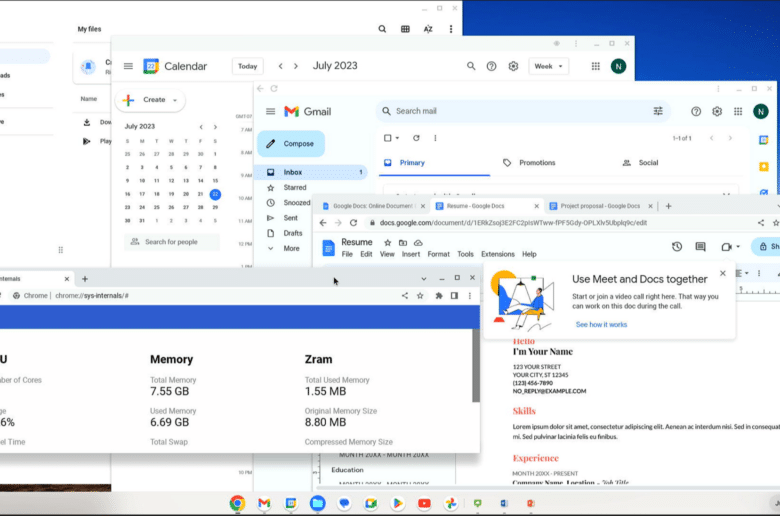The height and width of the screenshot is (516, 780).
Task: Toggle the side panel in sys-internals Chrome window
Action: click(x=454, y=296)
